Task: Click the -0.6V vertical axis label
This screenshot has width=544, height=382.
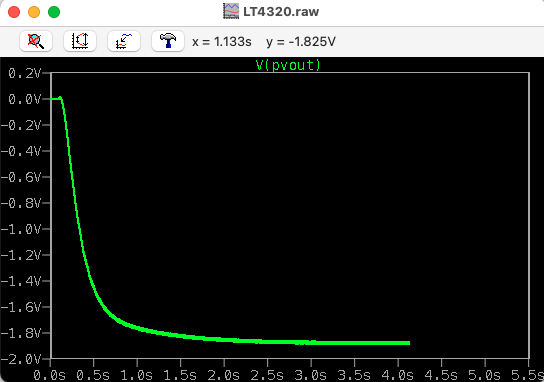Action: (21, 177)
